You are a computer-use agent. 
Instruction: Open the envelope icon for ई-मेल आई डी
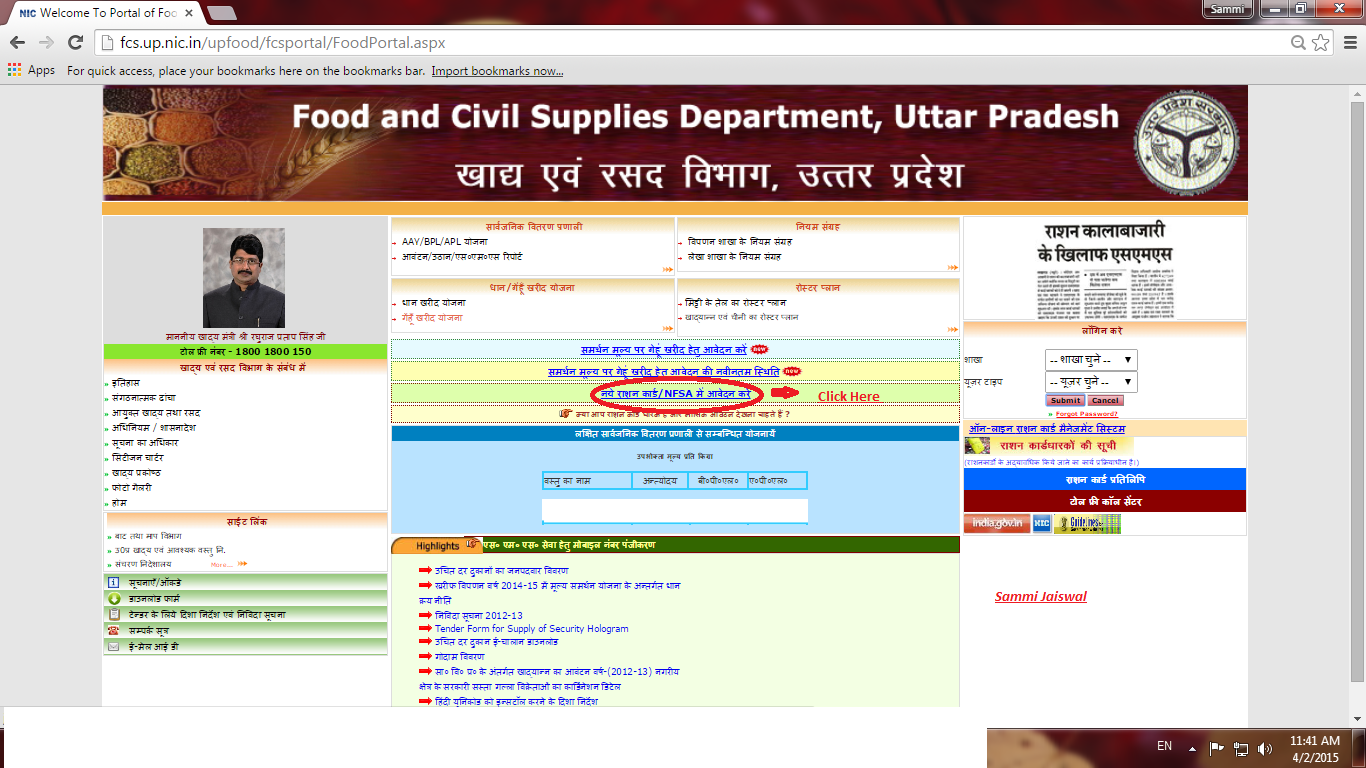(114, 646)
